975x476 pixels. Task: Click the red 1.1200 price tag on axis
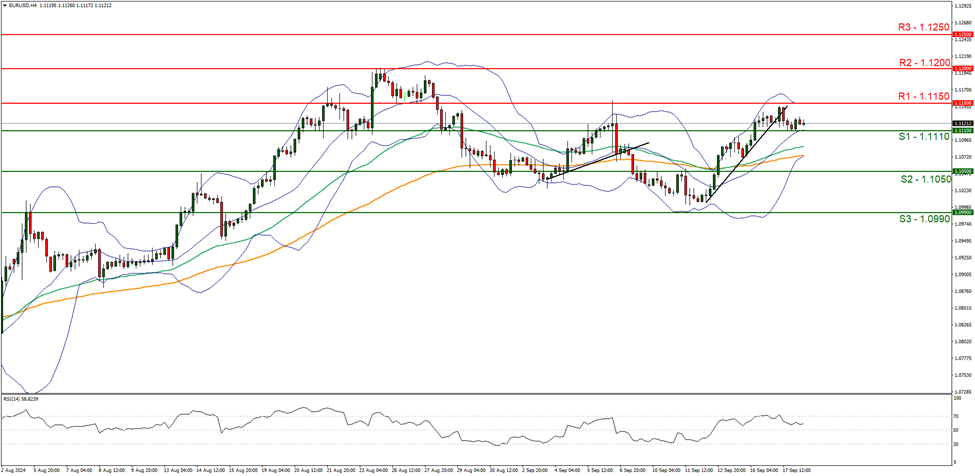point(963,69)
